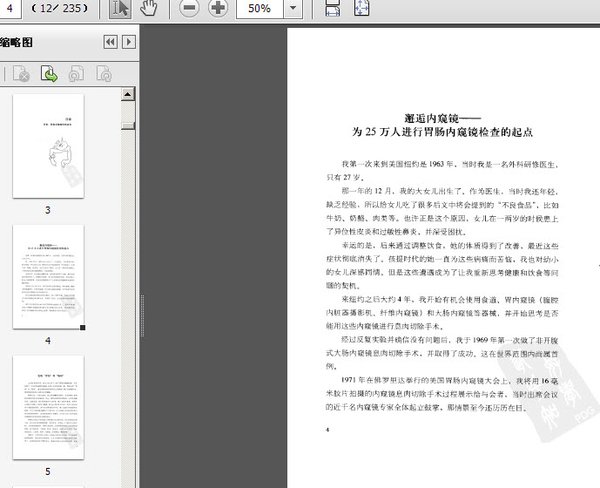Click the thumbnail label number 3

pos(48,210)
